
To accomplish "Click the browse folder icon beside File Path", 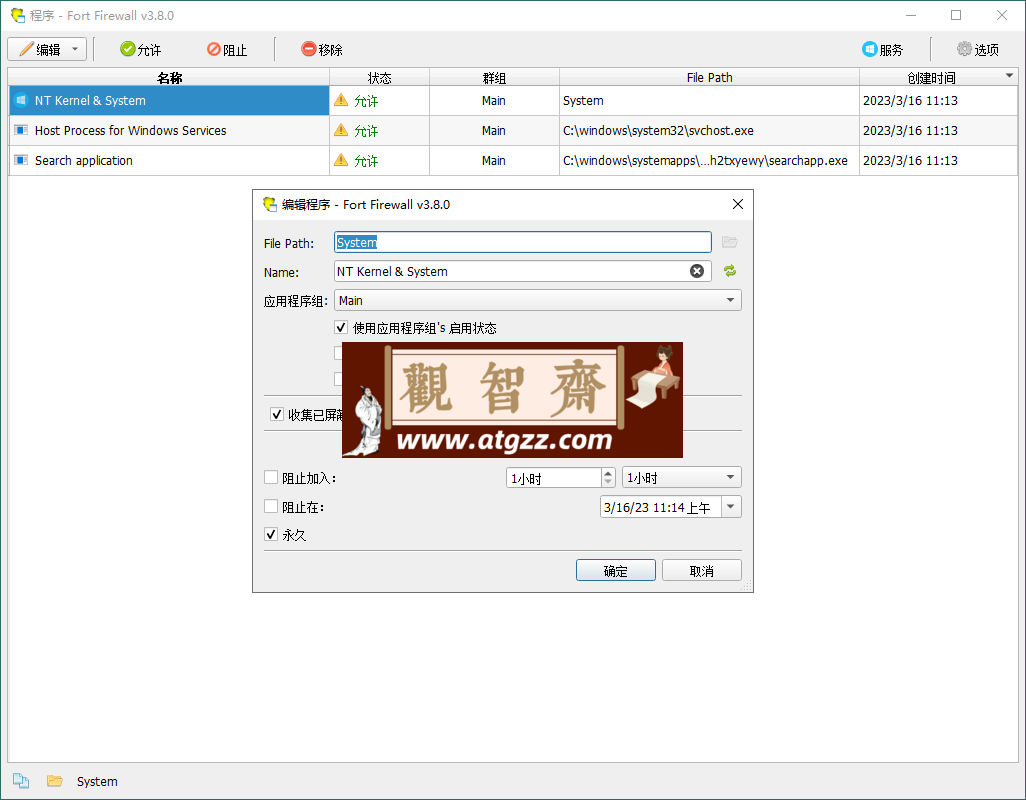I will [730, 242].
